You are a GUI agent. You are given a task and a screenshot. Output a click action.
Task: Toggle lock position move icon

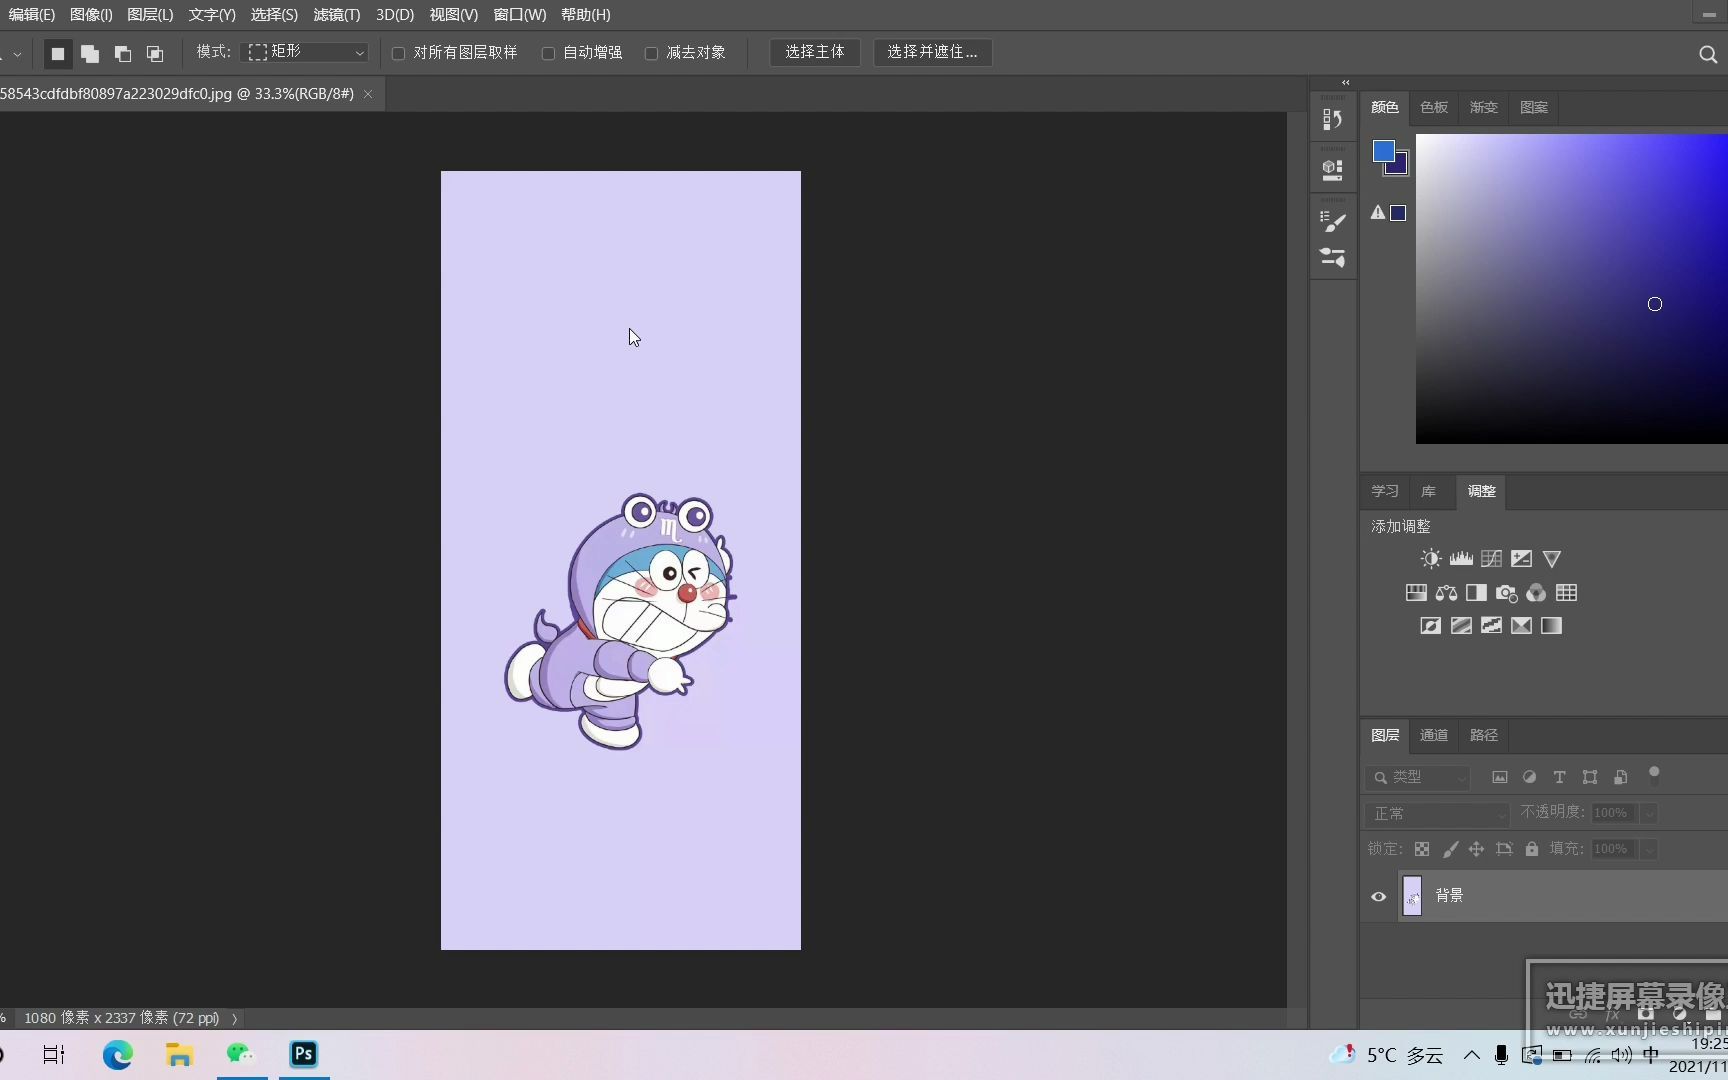[1476, 849]
